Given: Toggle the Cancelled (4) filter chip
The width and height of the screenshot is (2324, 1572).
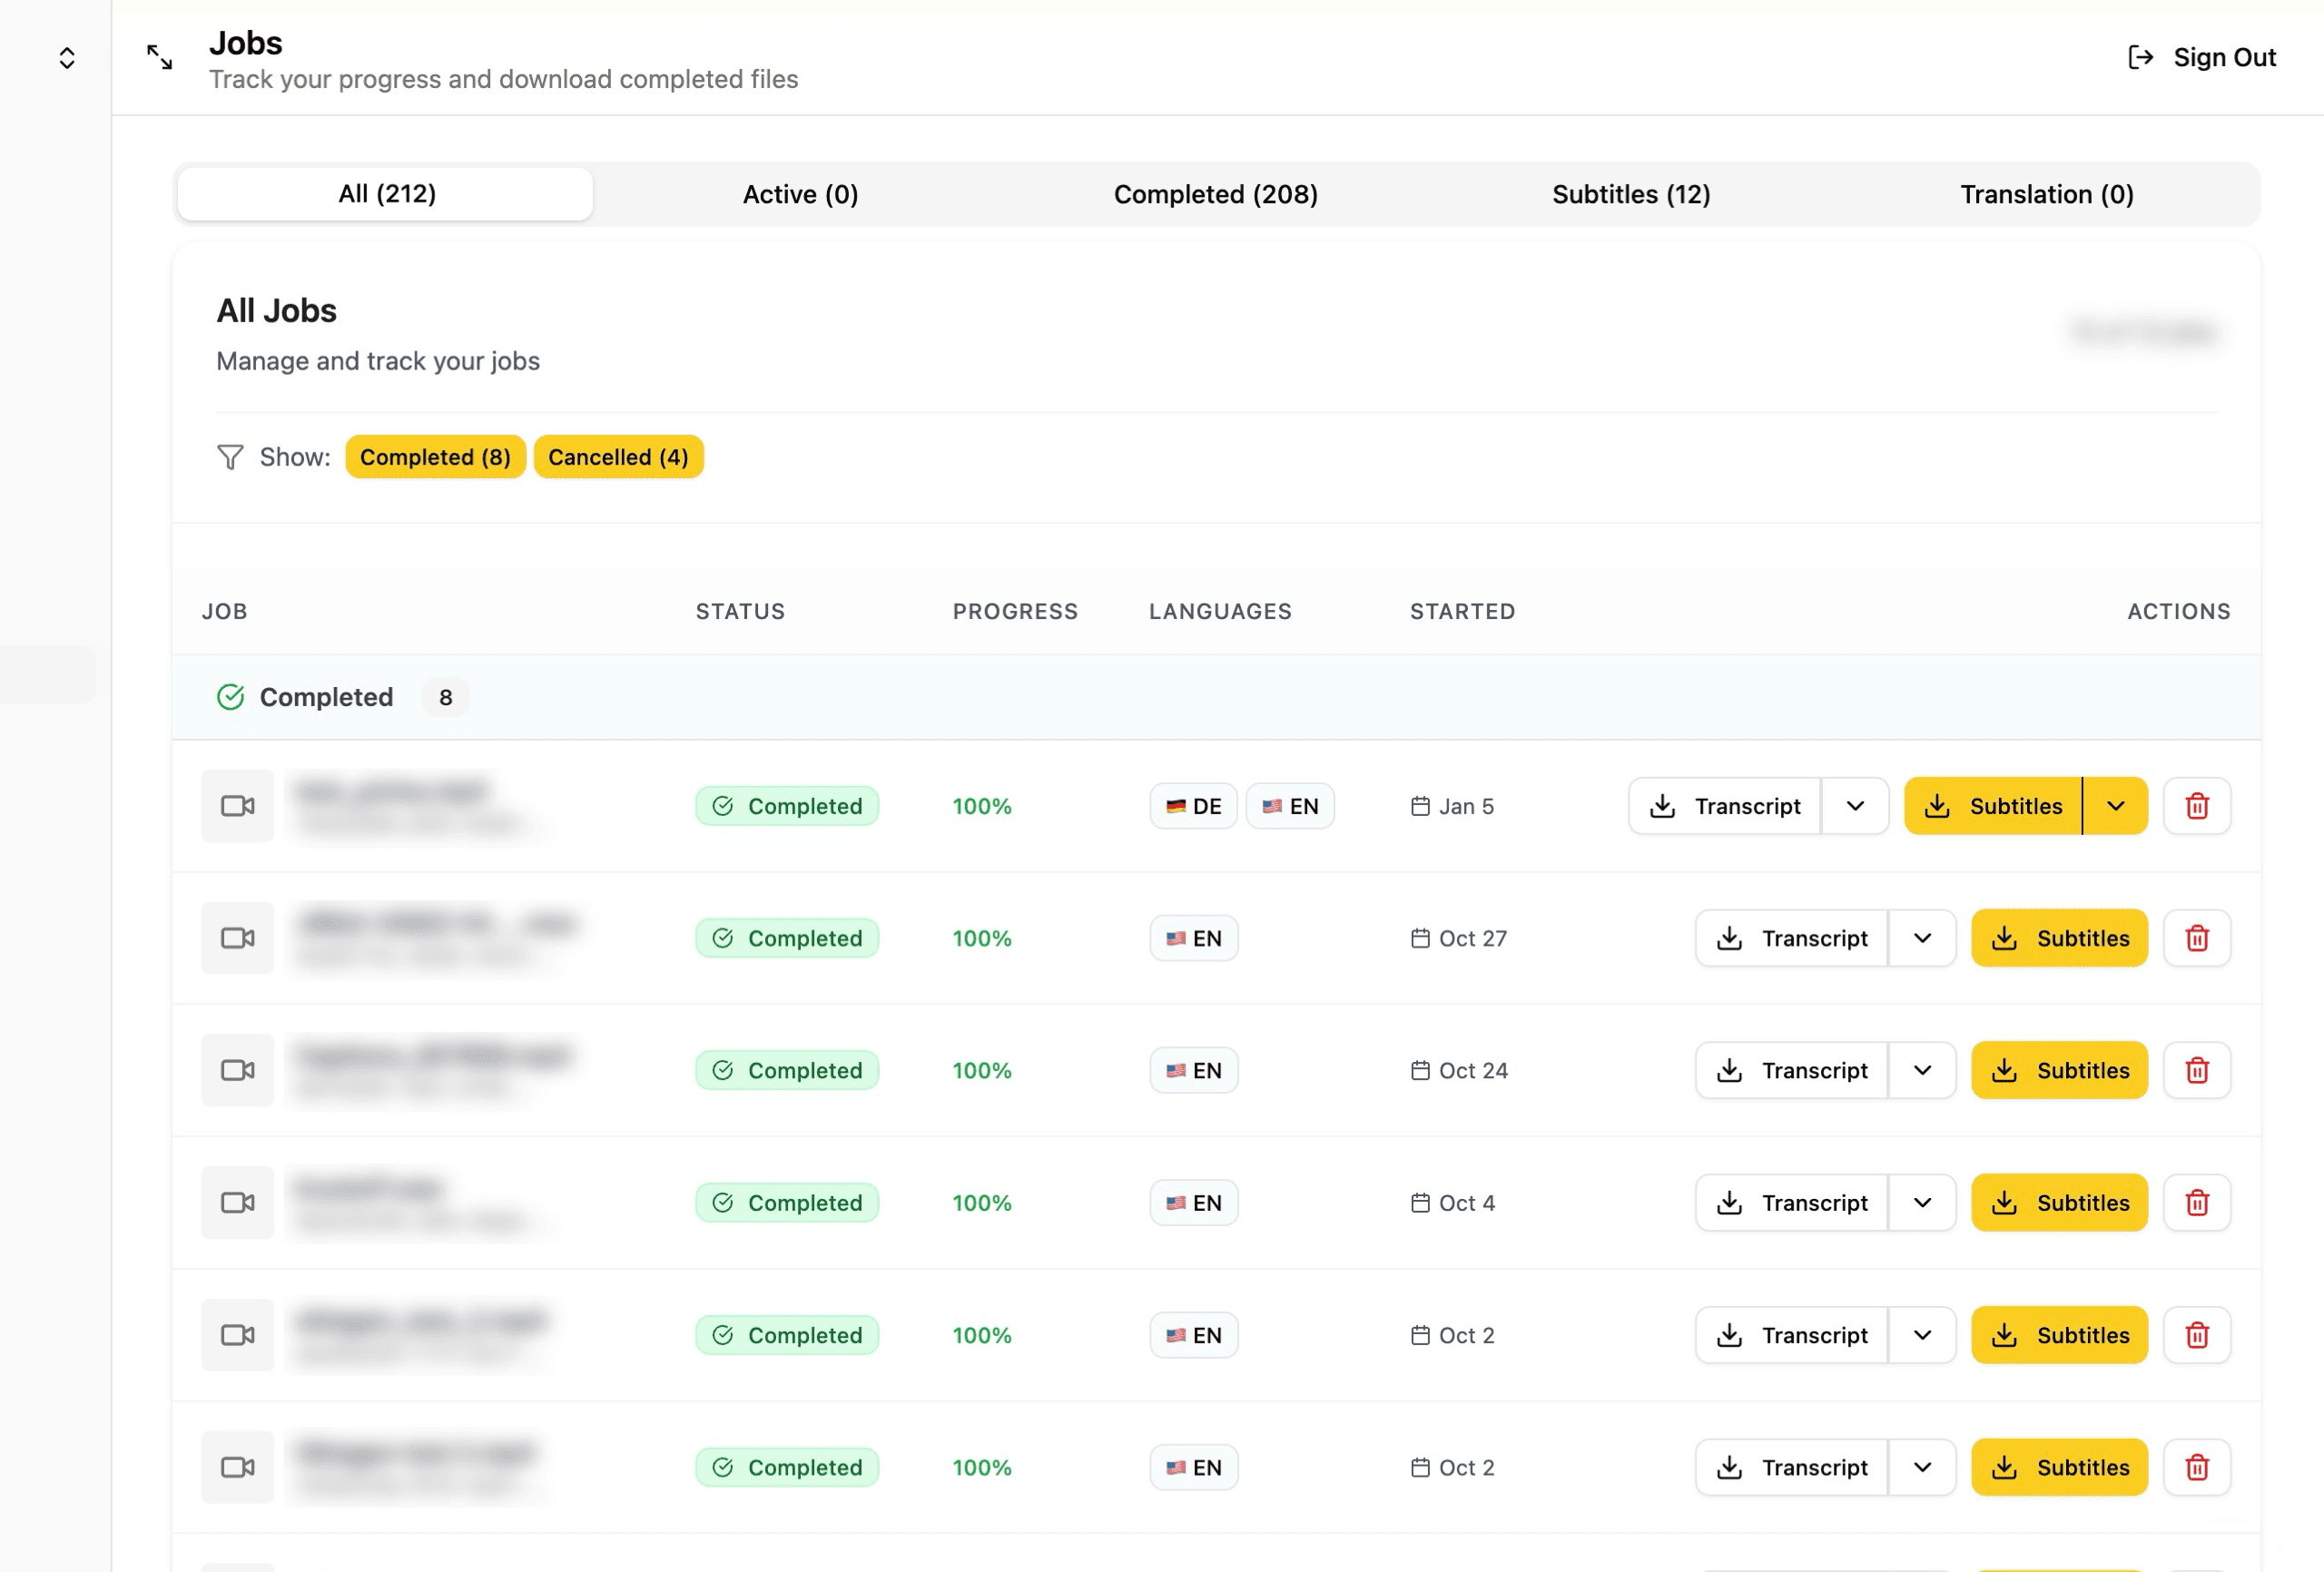Looking at the screenshot, I should 618,457.
